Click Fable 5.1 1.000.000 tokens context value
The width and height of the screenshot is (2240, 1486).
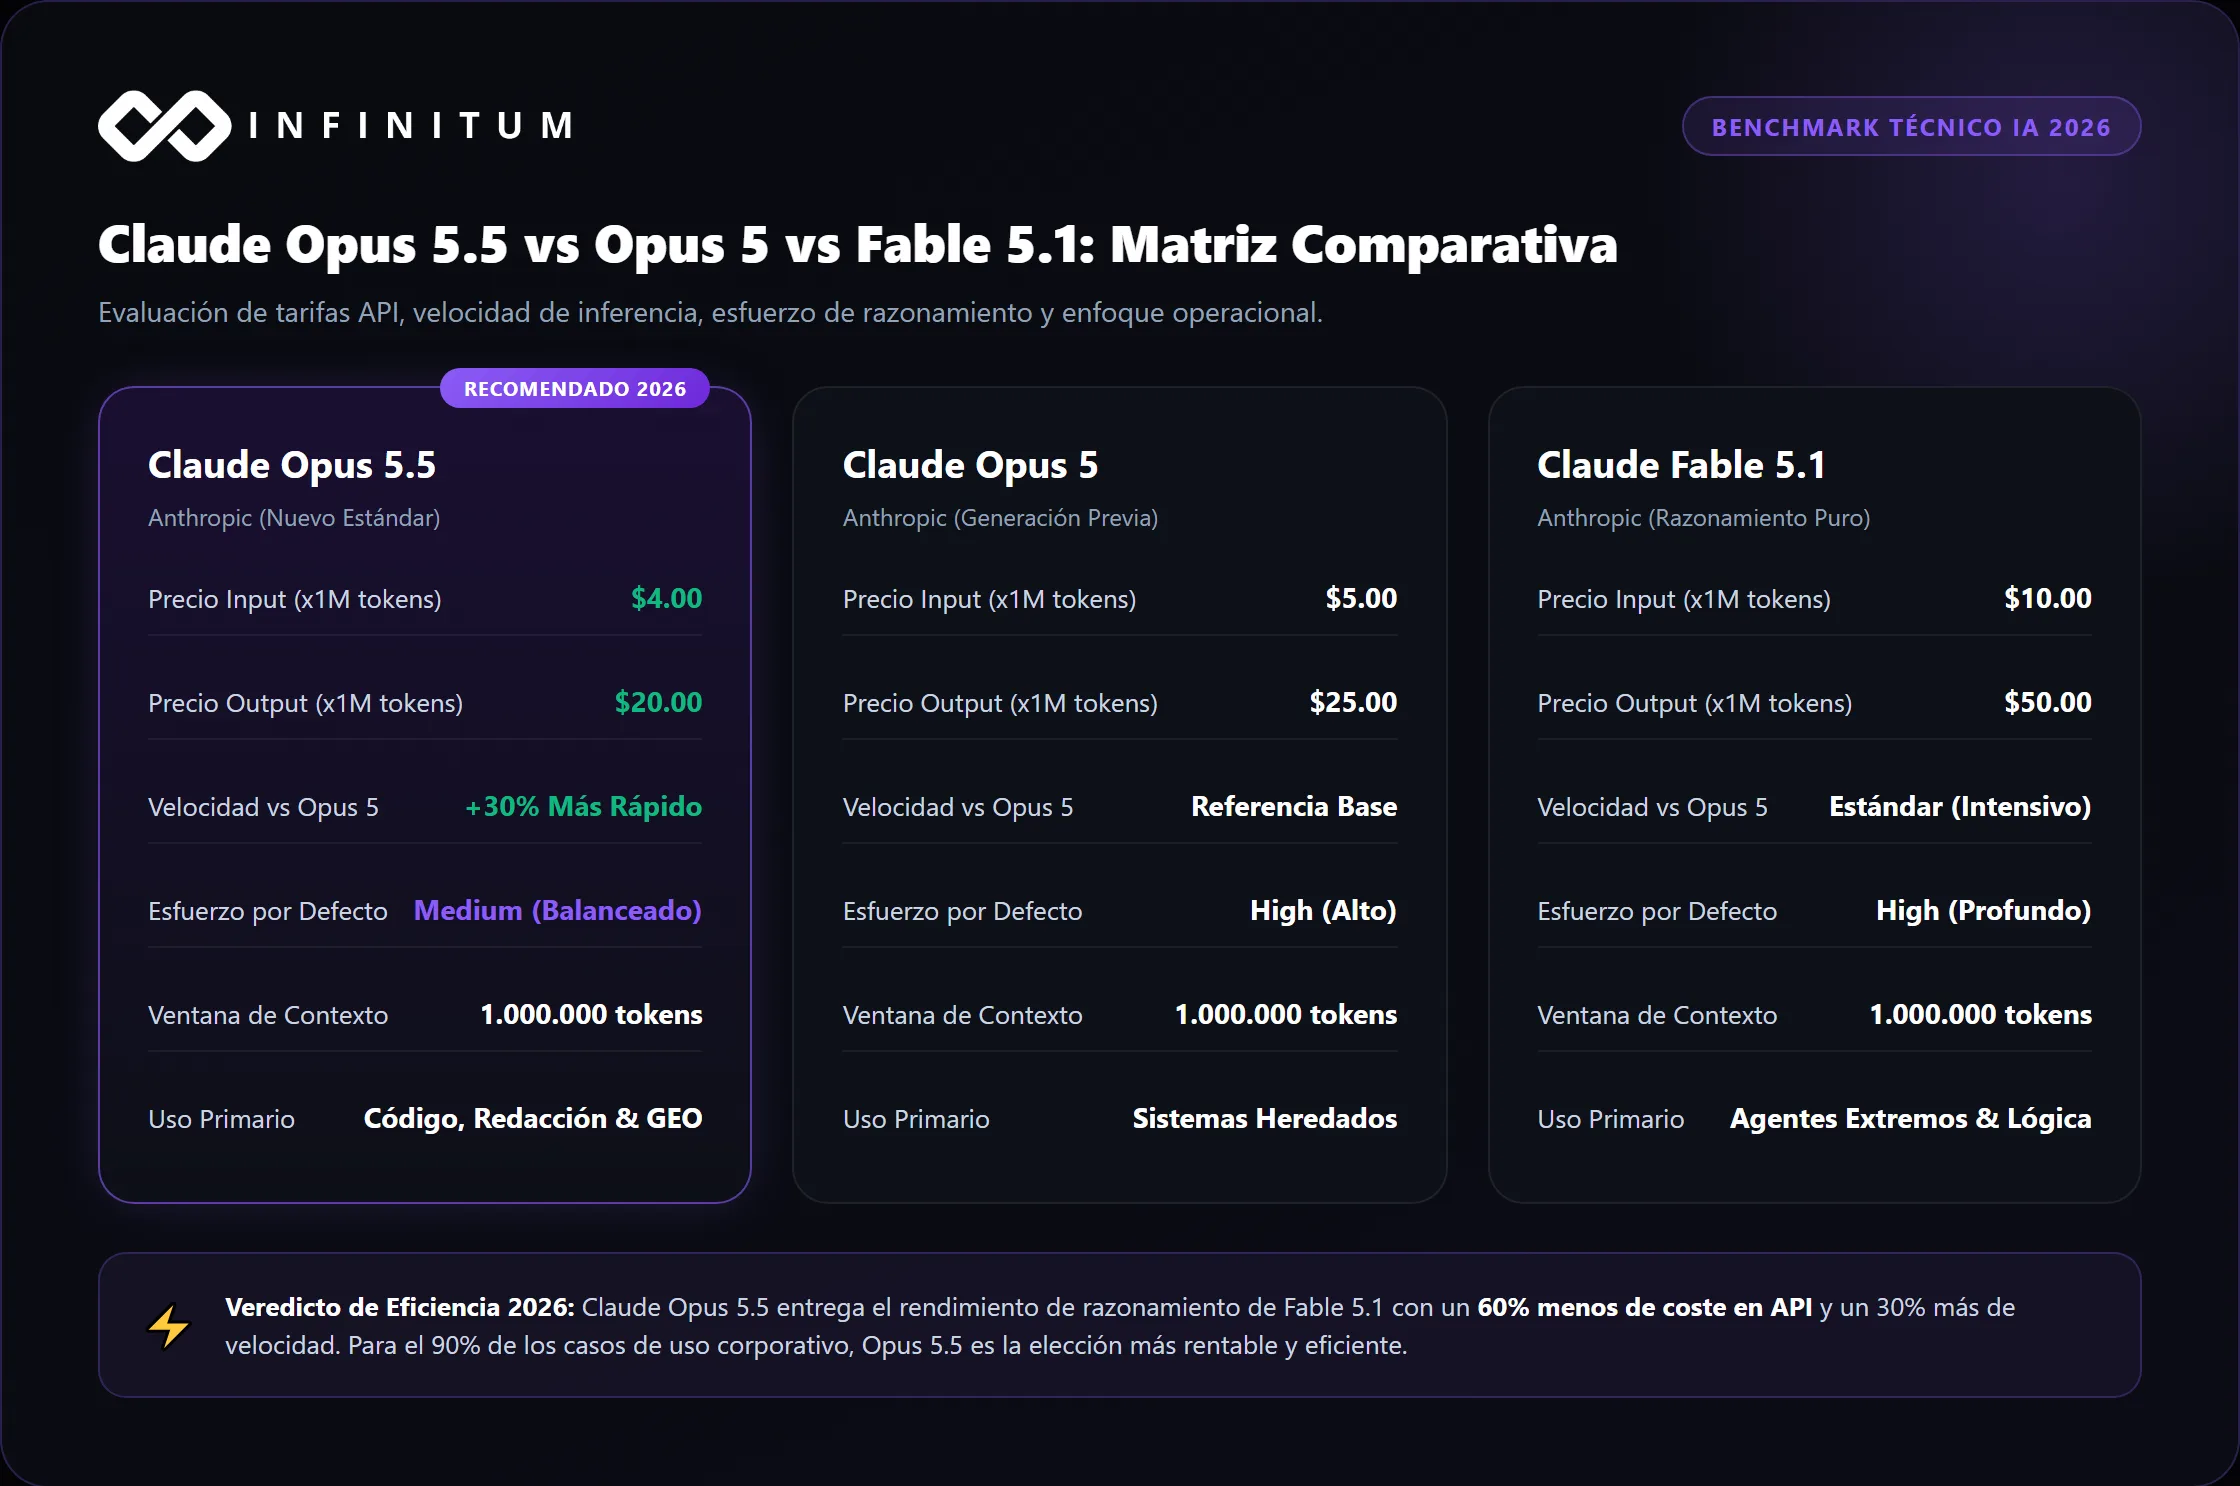(1980, 1014)
